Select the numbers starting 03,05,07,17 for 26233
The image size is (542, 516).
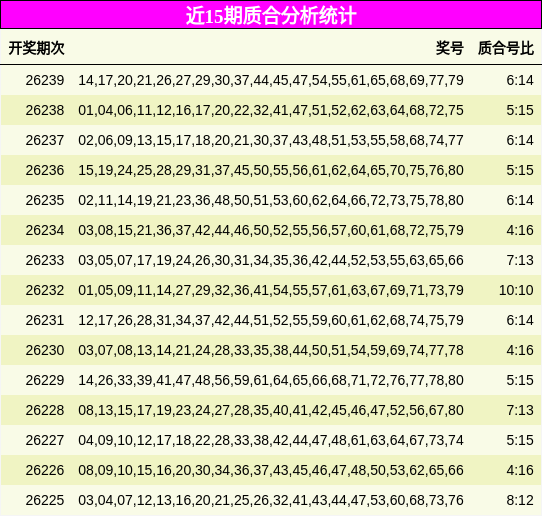[x=271, y=260]
